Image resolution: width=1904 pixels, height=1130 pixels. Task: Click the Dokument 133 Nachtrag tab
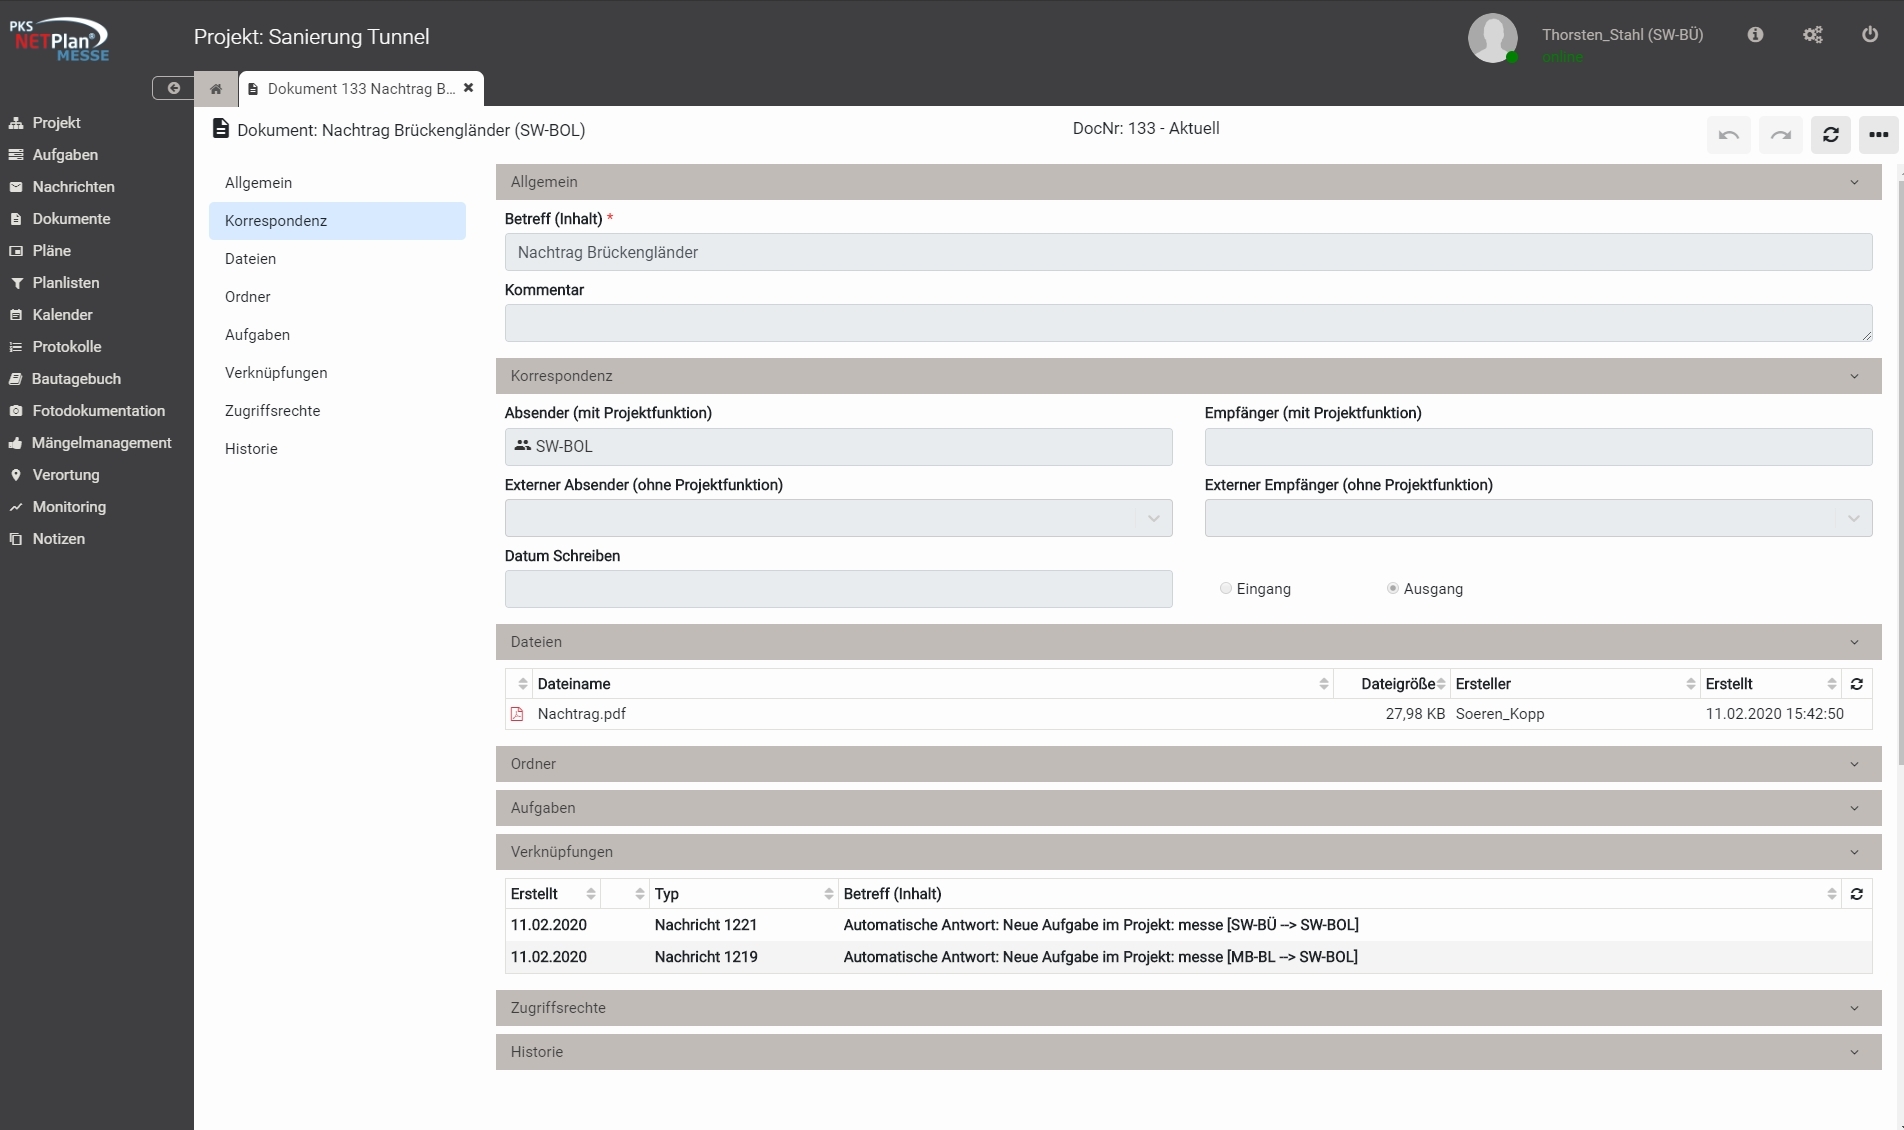pyautogui.click(x=361, y=89)
